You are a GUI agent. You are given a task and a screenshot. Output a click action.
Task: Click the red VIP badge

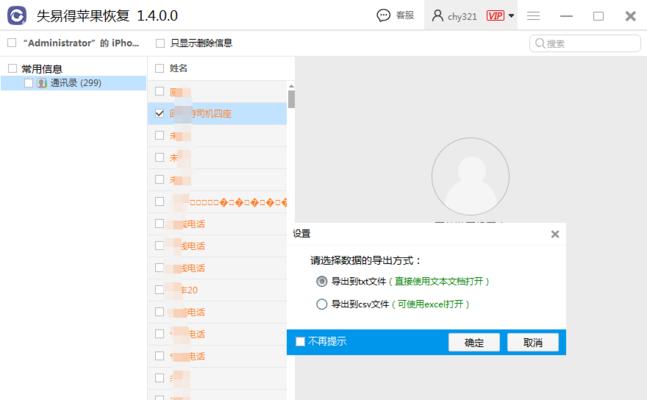pyautogui.click(x=495, y=16)
